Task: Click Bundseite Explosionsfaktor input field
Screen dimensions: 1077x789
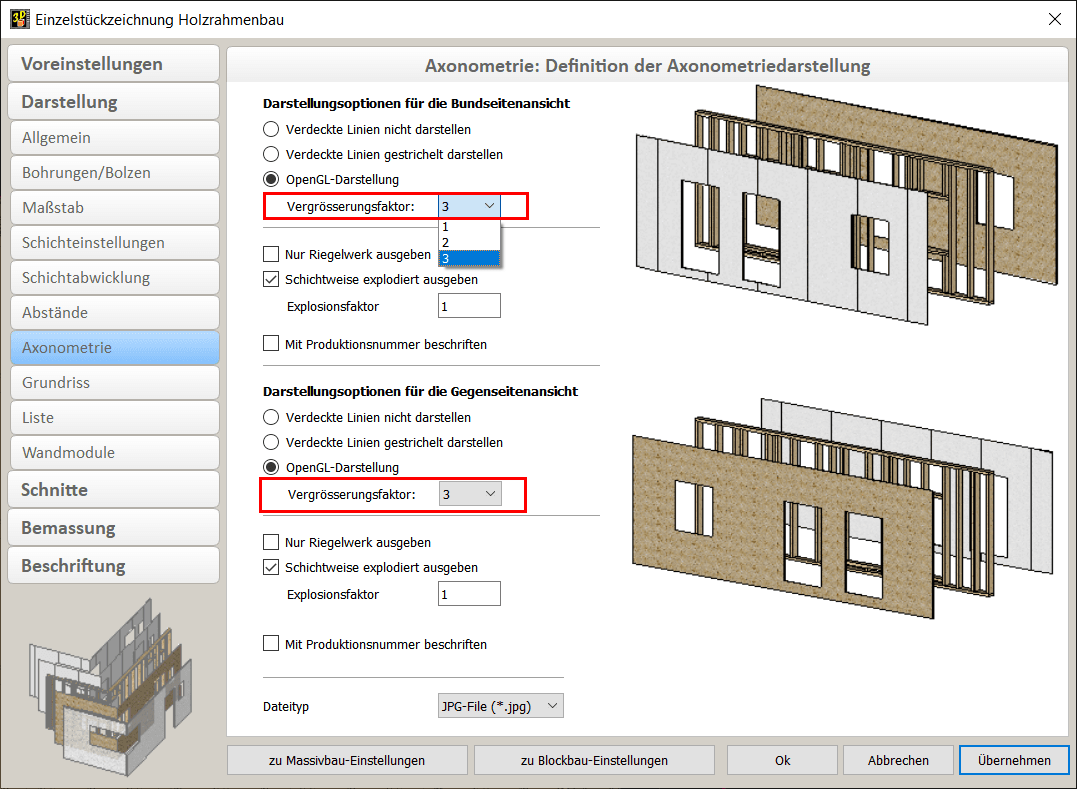Action: click(469, 306)
